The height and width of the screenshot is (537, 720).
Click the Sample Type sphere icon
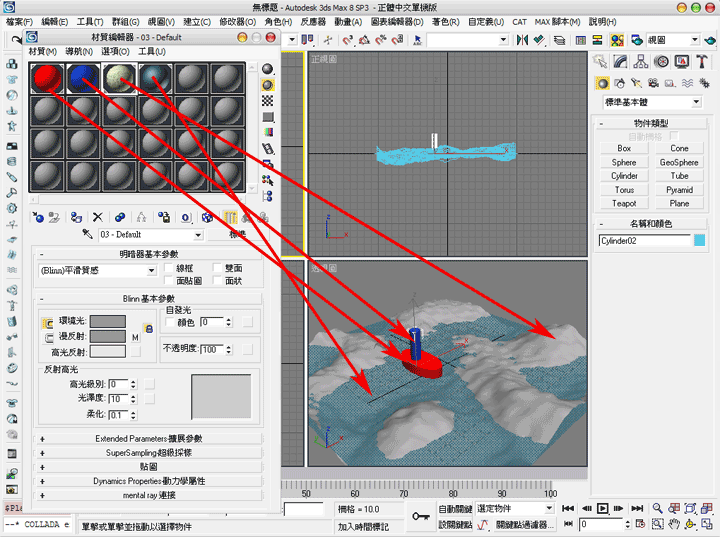point(267,69)
